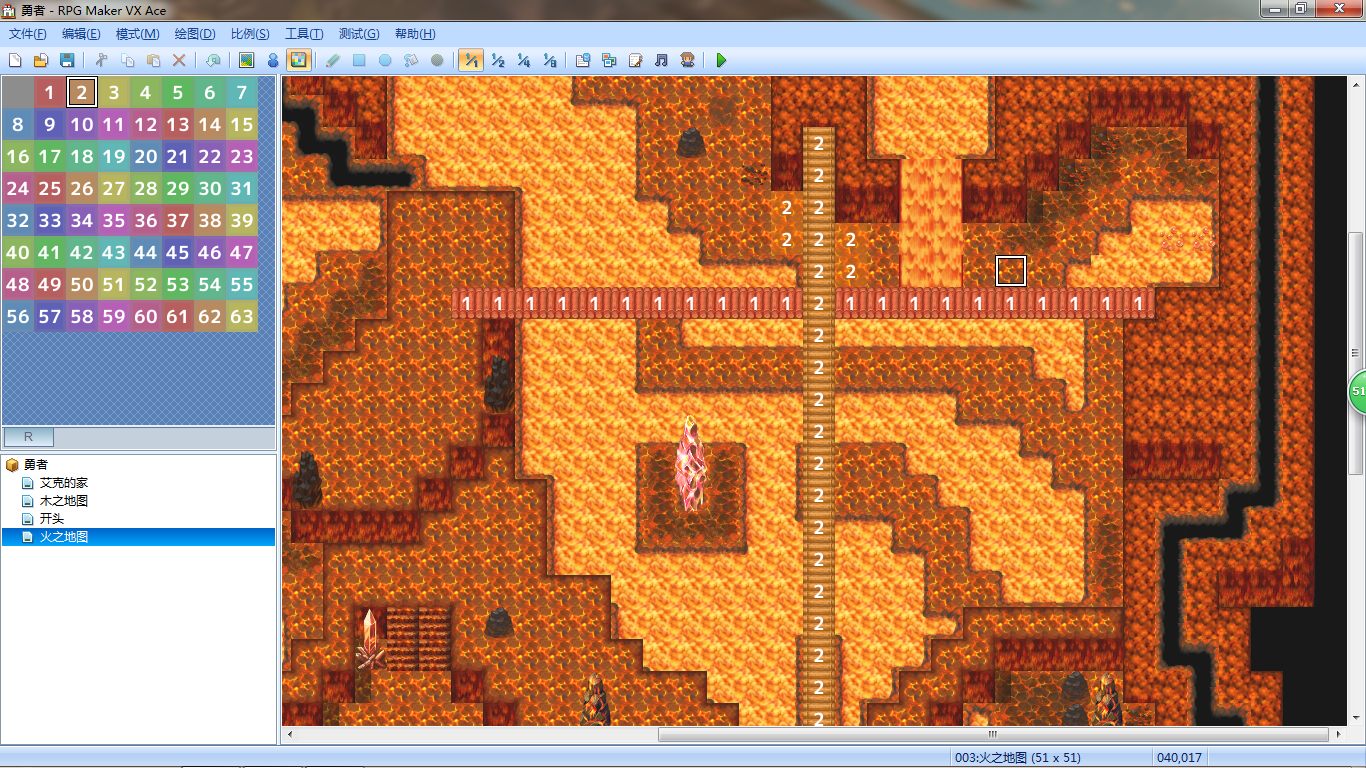Screen dimensions: 1366x768
Task: Select the Flood Fill tool
Action: pos(411,60)
